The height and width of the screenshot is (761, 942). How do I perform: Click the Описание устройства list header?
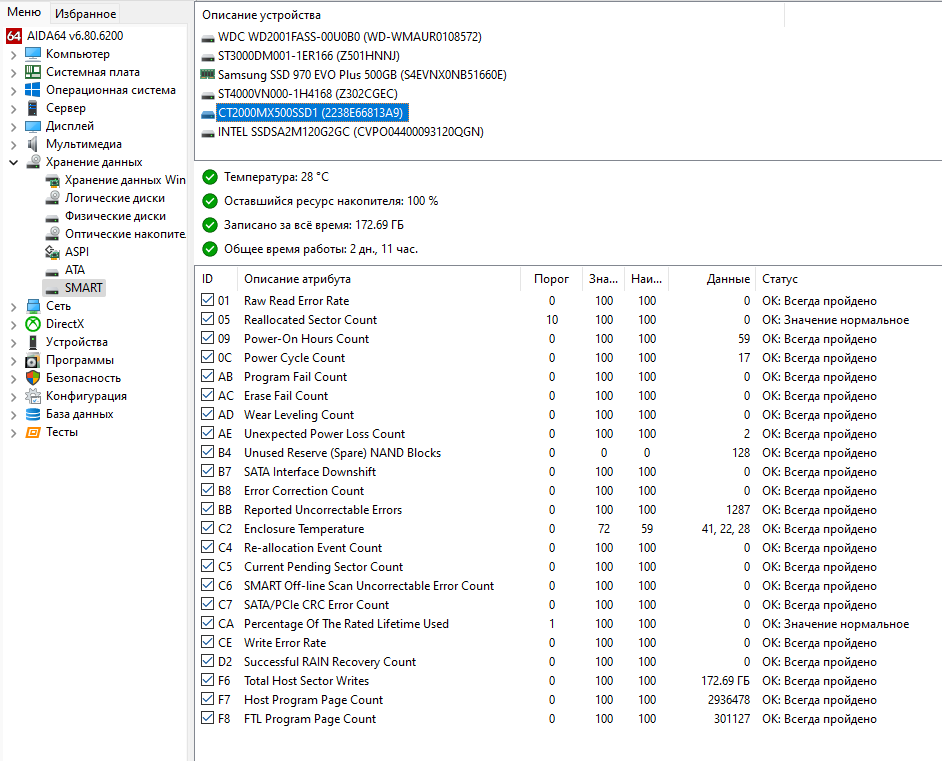pyautogui.click(x=490, y=15)
